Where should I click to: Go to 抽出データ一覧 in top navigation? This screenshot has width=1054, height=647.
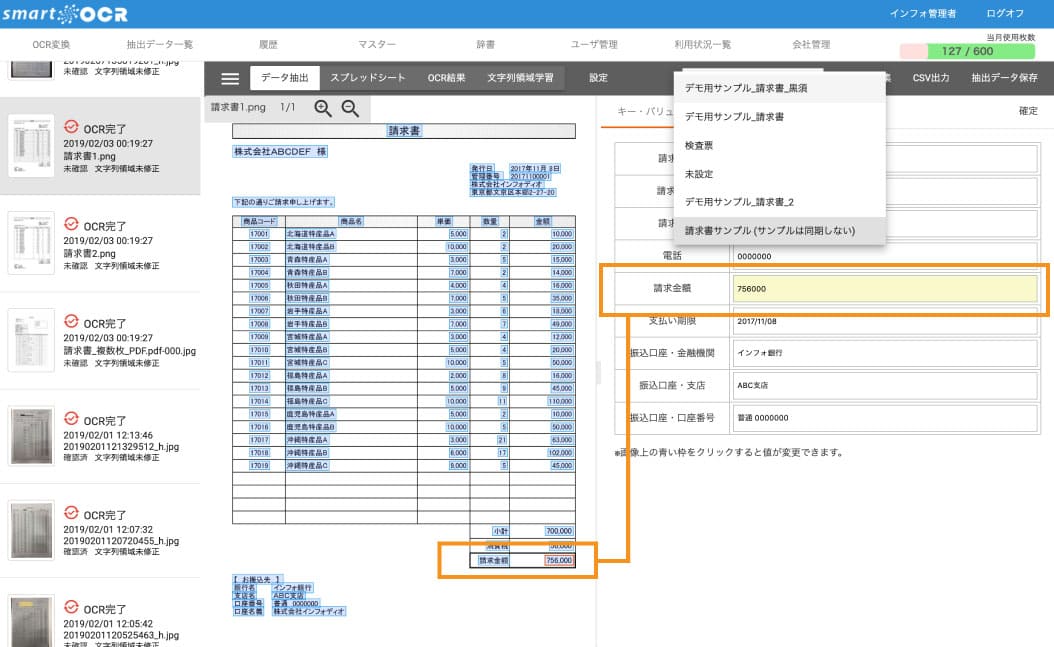click(159, 45)
